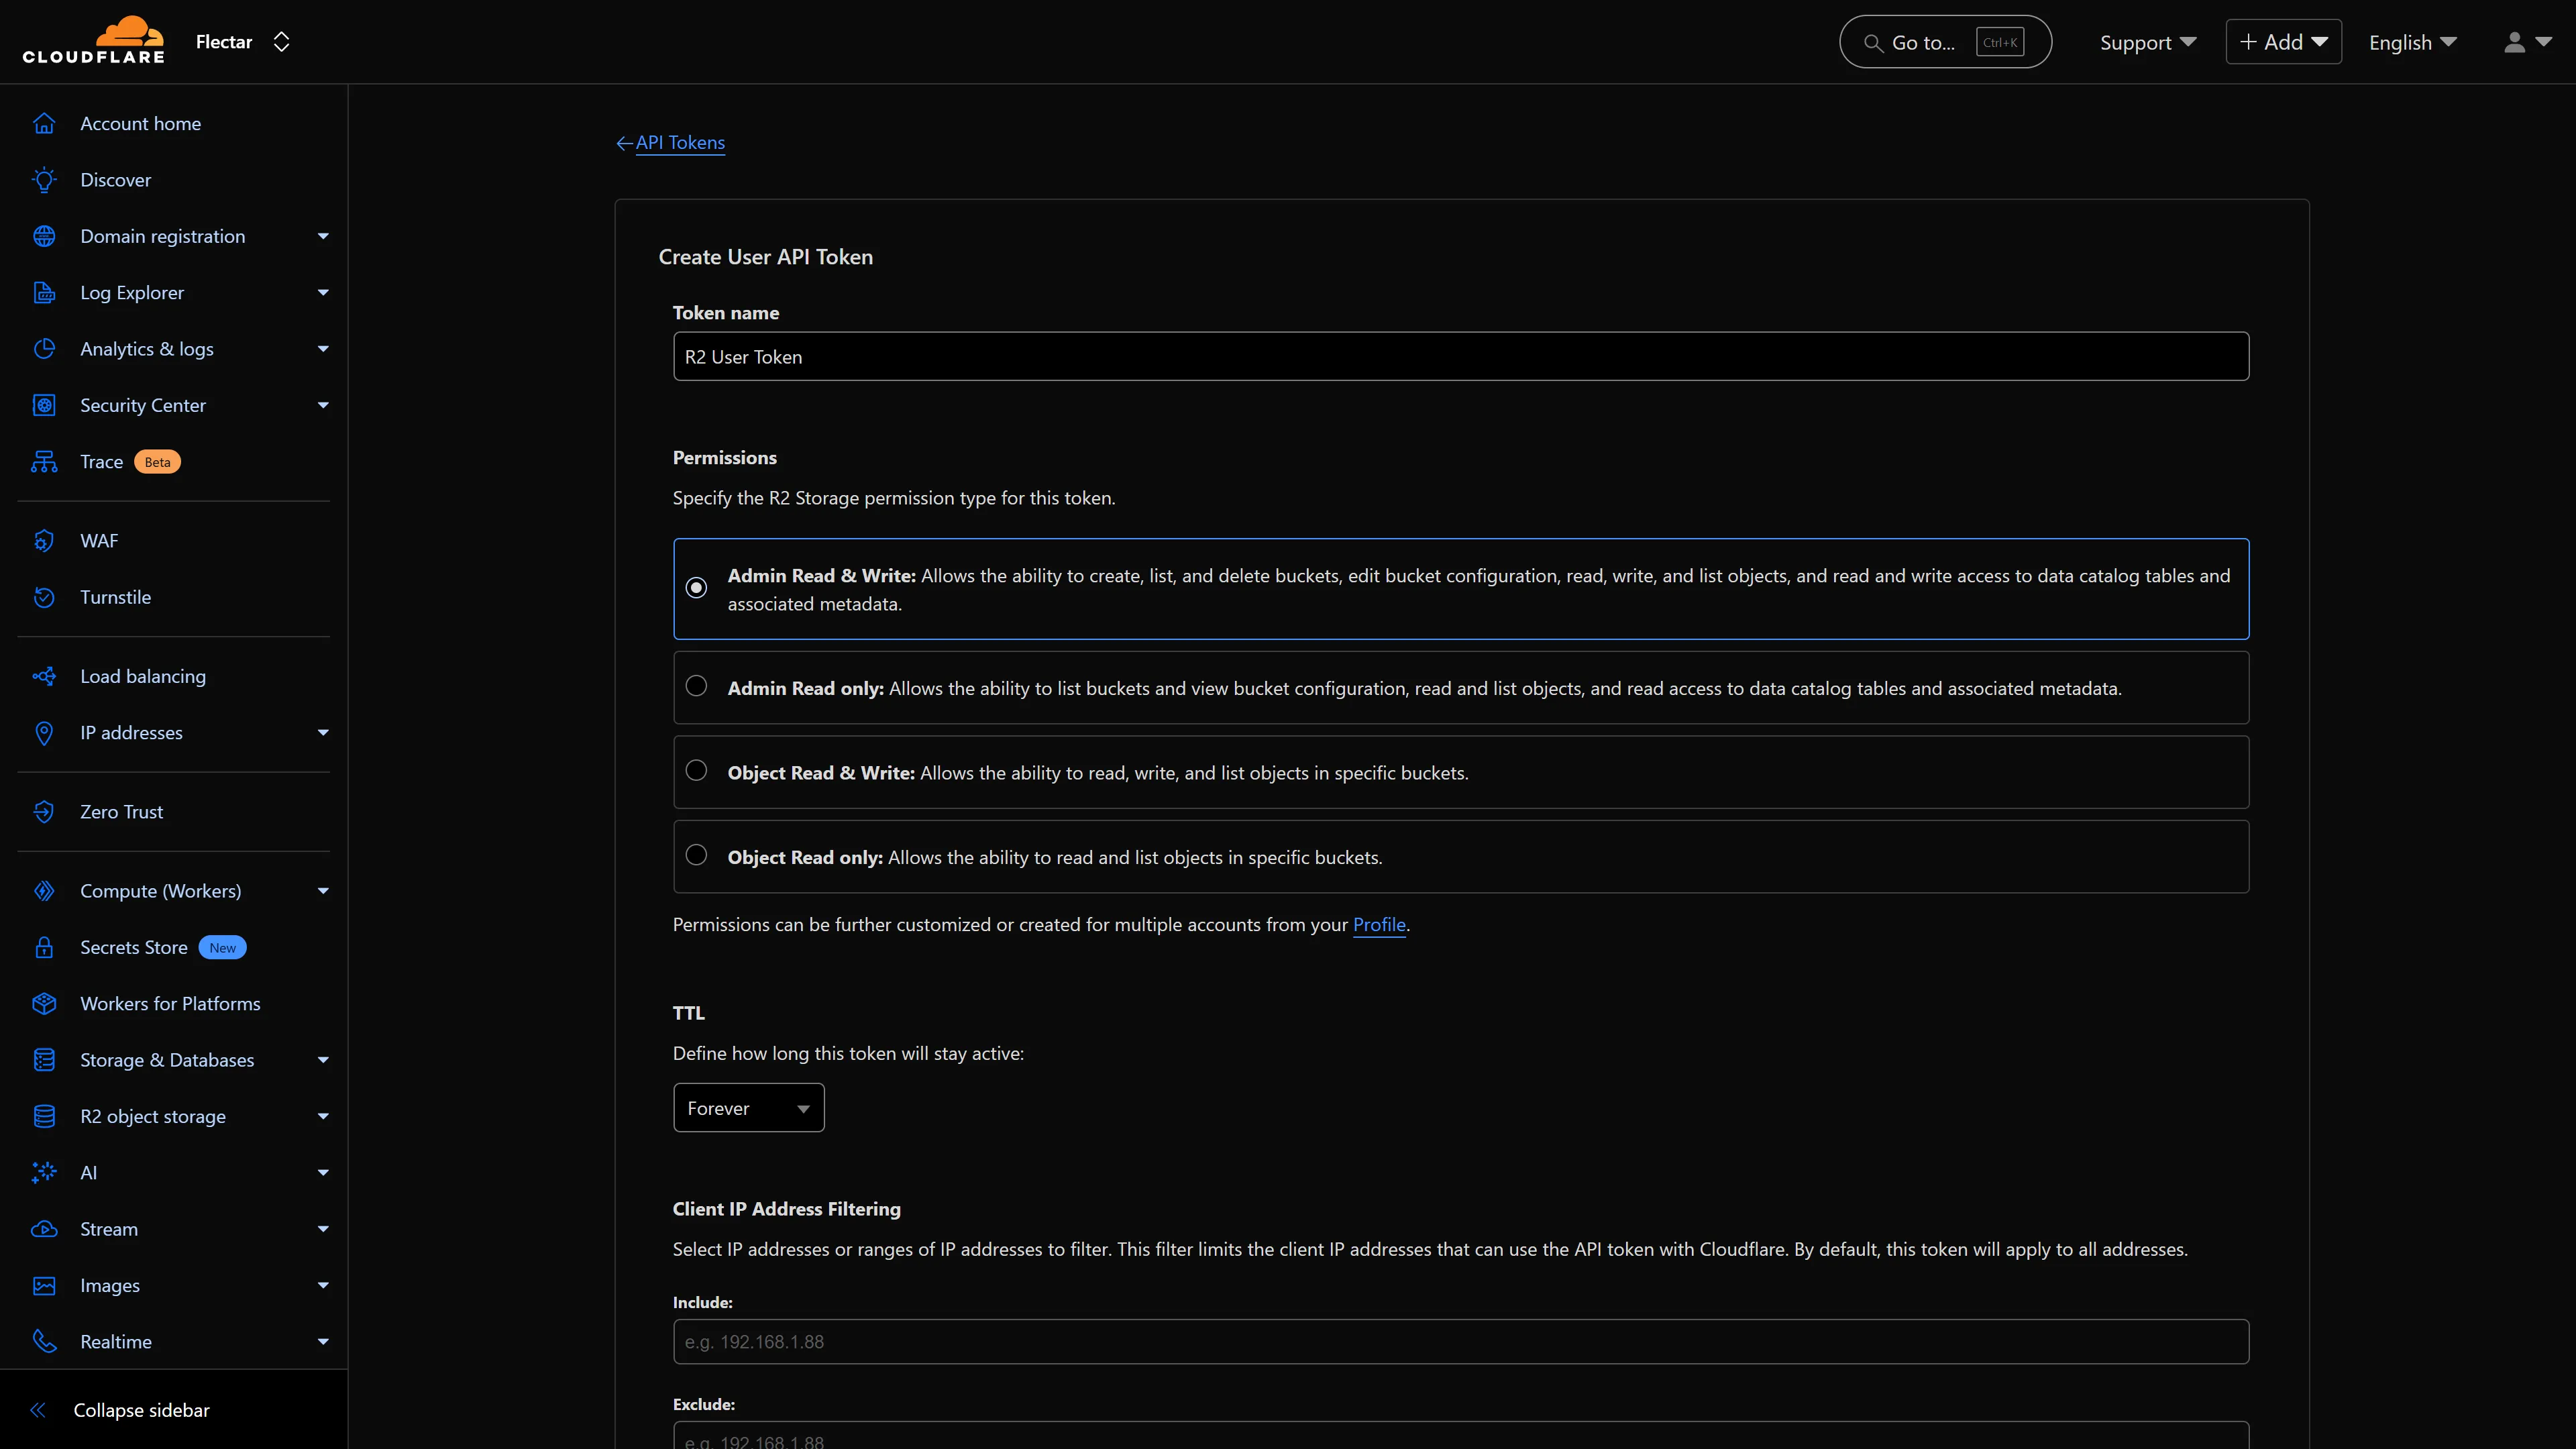Select the Object Read & Write radio option
The height and width of the screenshot is (1449, 2576).
click(696, 771)
